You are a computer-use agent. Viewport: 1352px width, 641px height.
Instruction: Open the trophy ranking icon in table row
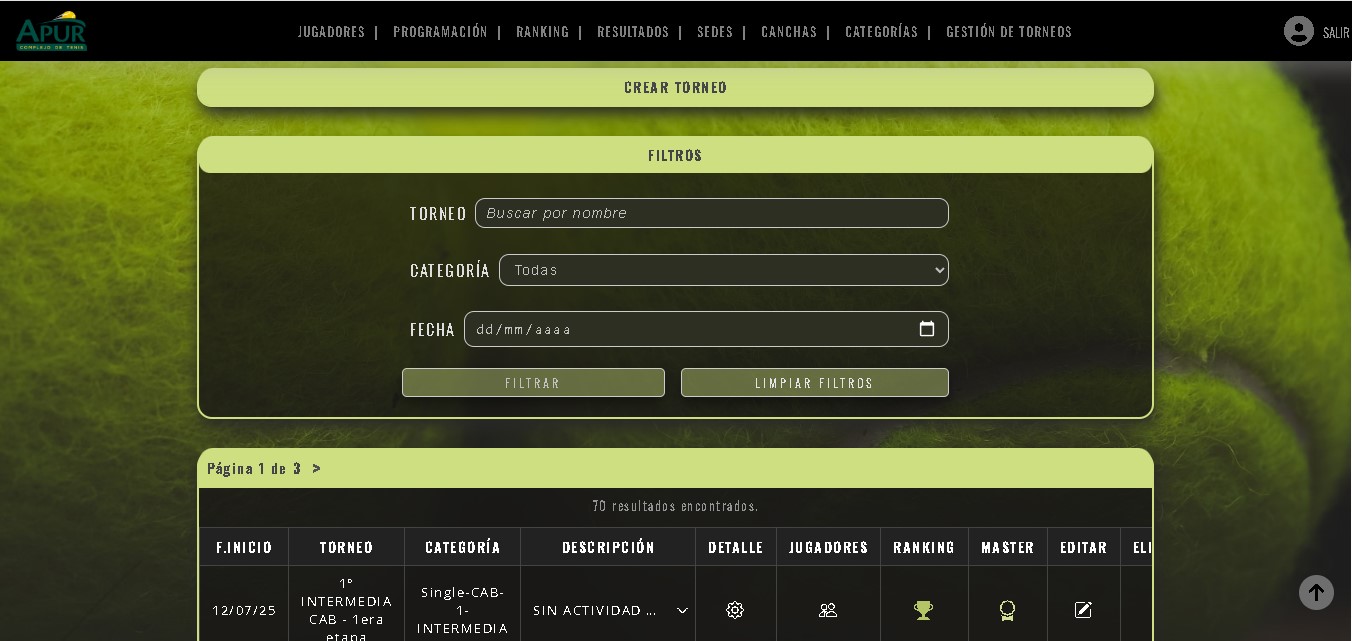(x=923, y=610)
